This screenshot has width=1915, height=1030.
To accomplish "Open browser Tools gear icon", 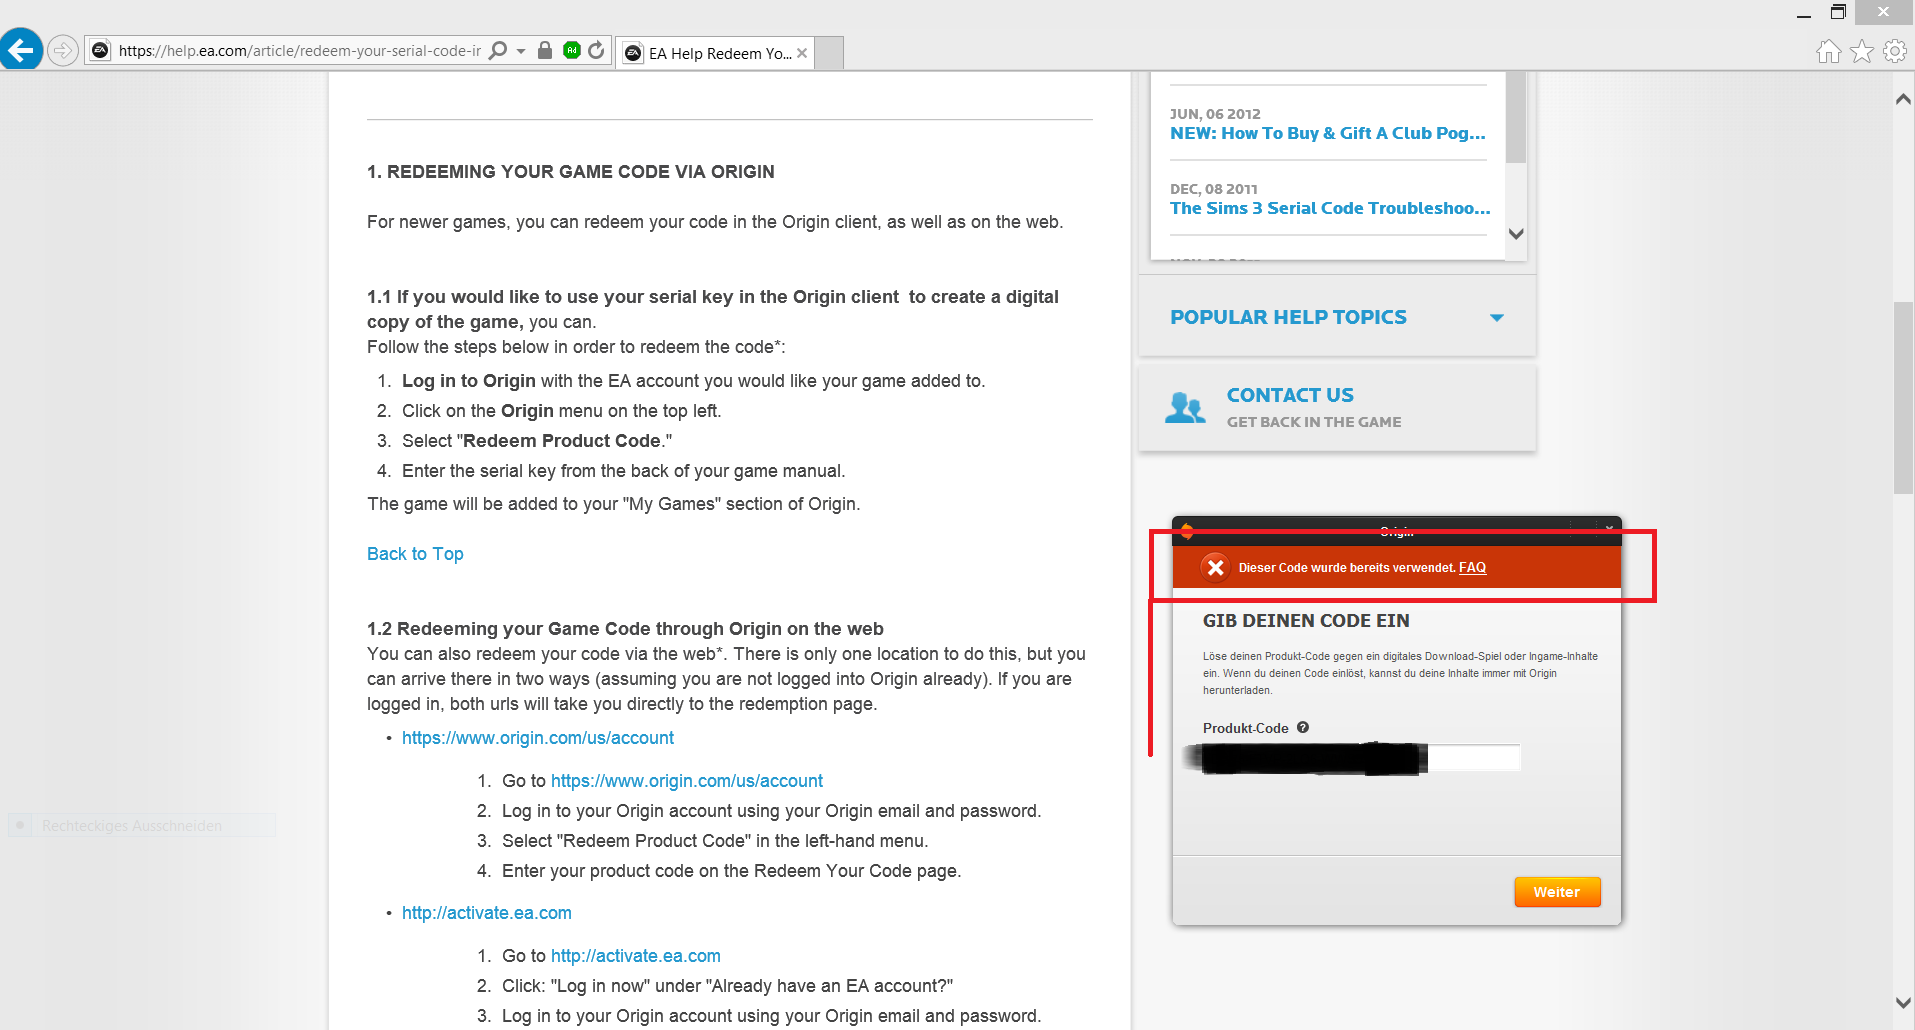I will click(x=1894, y=51).
